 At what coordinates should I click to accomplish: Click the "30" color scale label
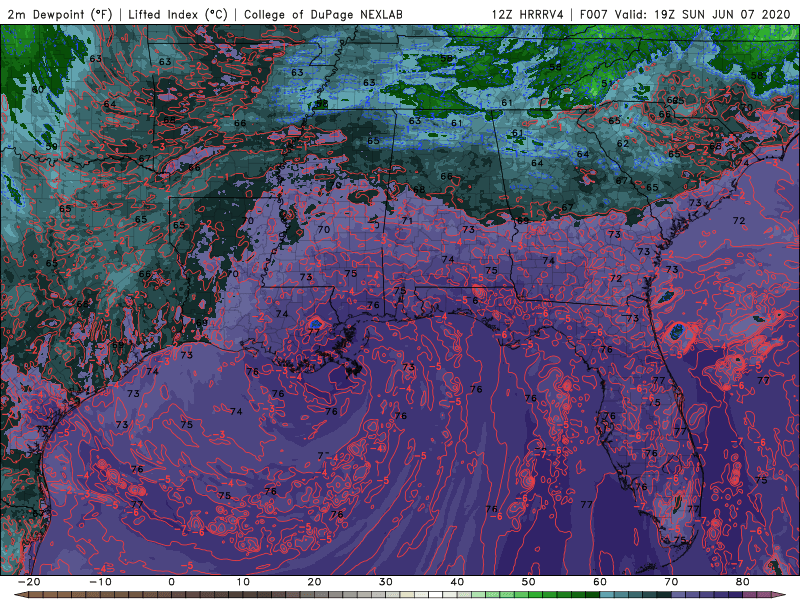(386, 582)
